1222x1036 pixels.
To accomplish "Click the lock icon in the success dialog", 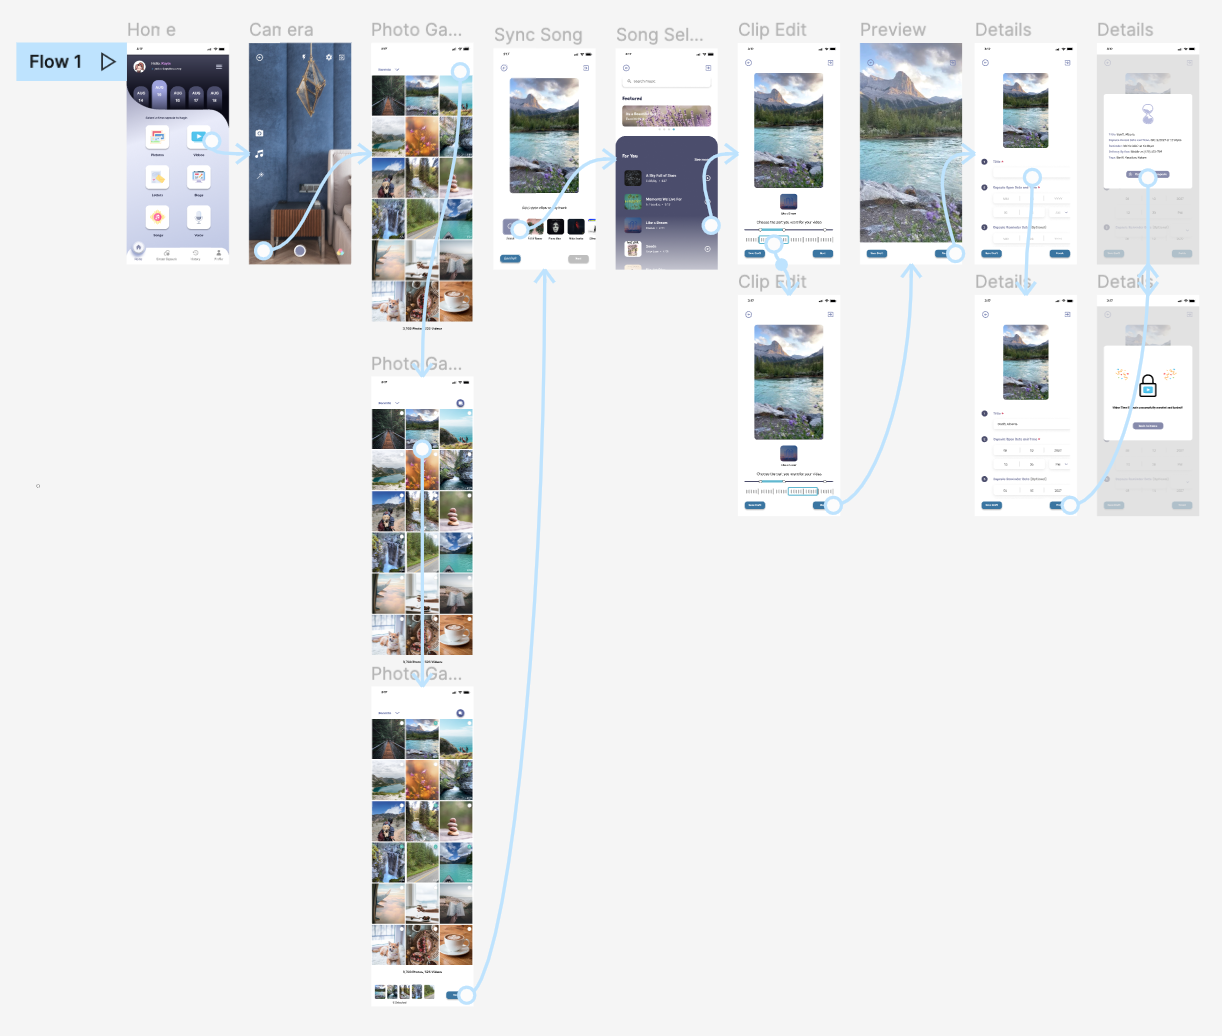I will [1148, 384].
